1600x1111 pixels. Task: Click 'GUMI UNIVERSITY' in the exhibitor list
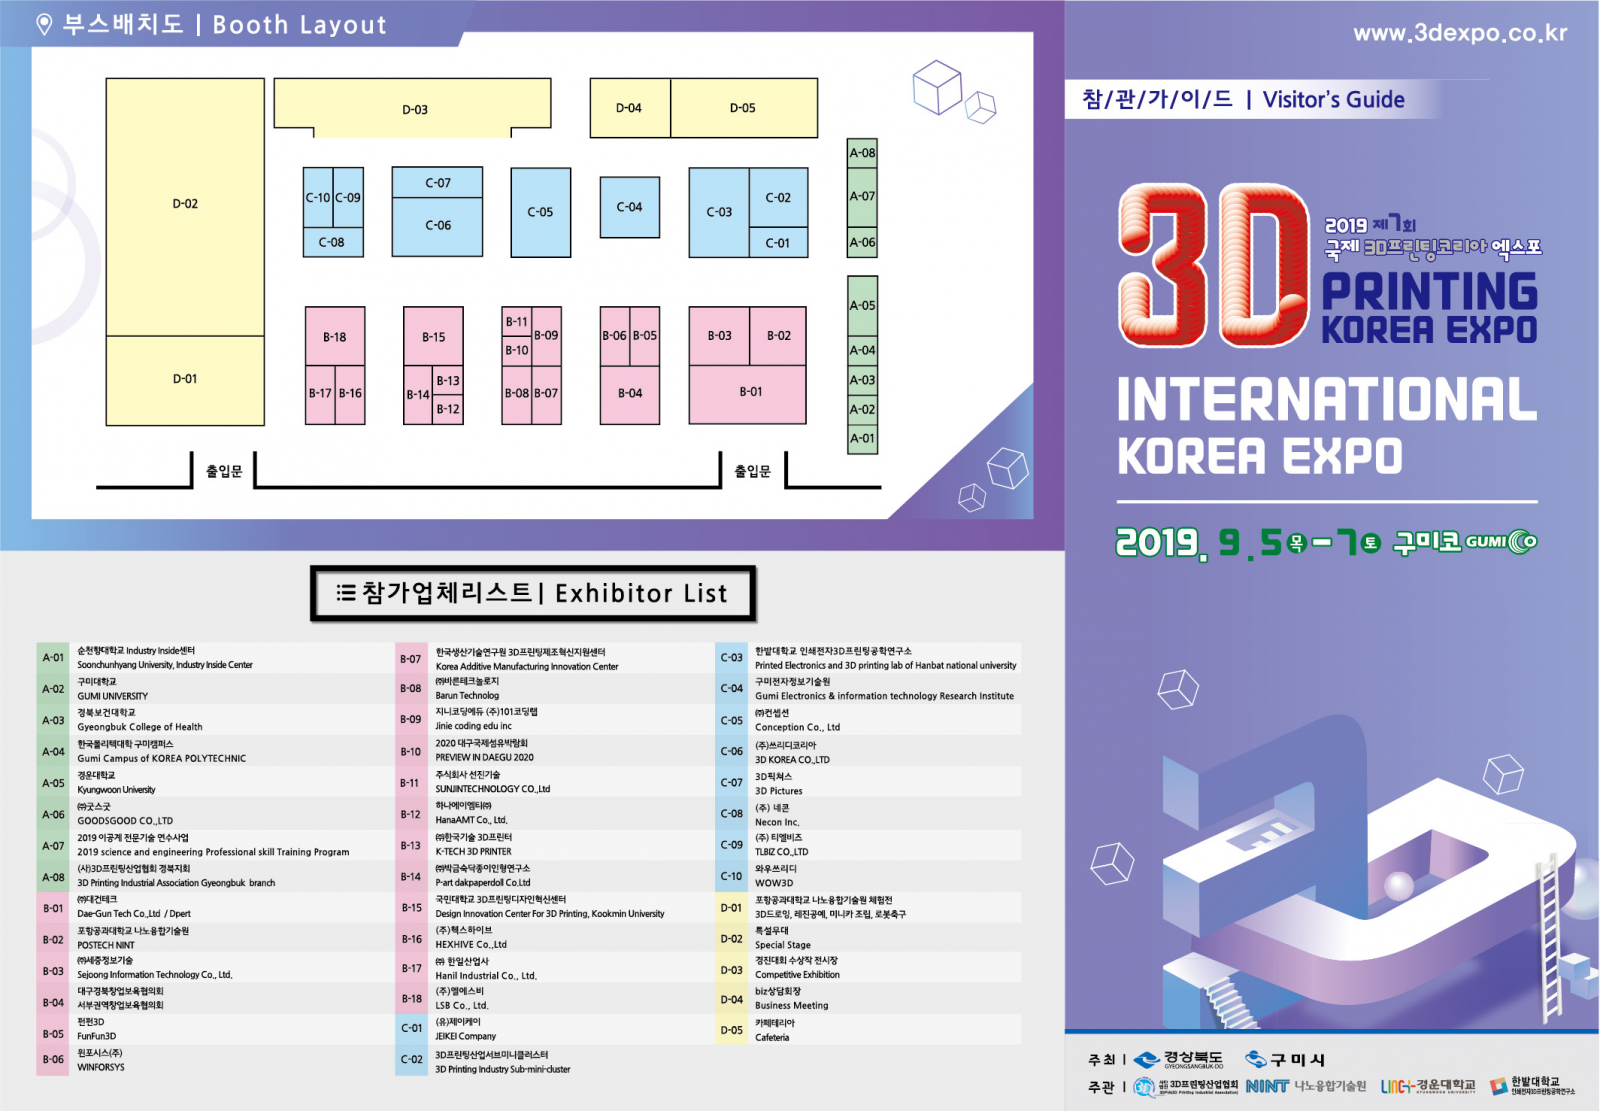coord(113,697)
